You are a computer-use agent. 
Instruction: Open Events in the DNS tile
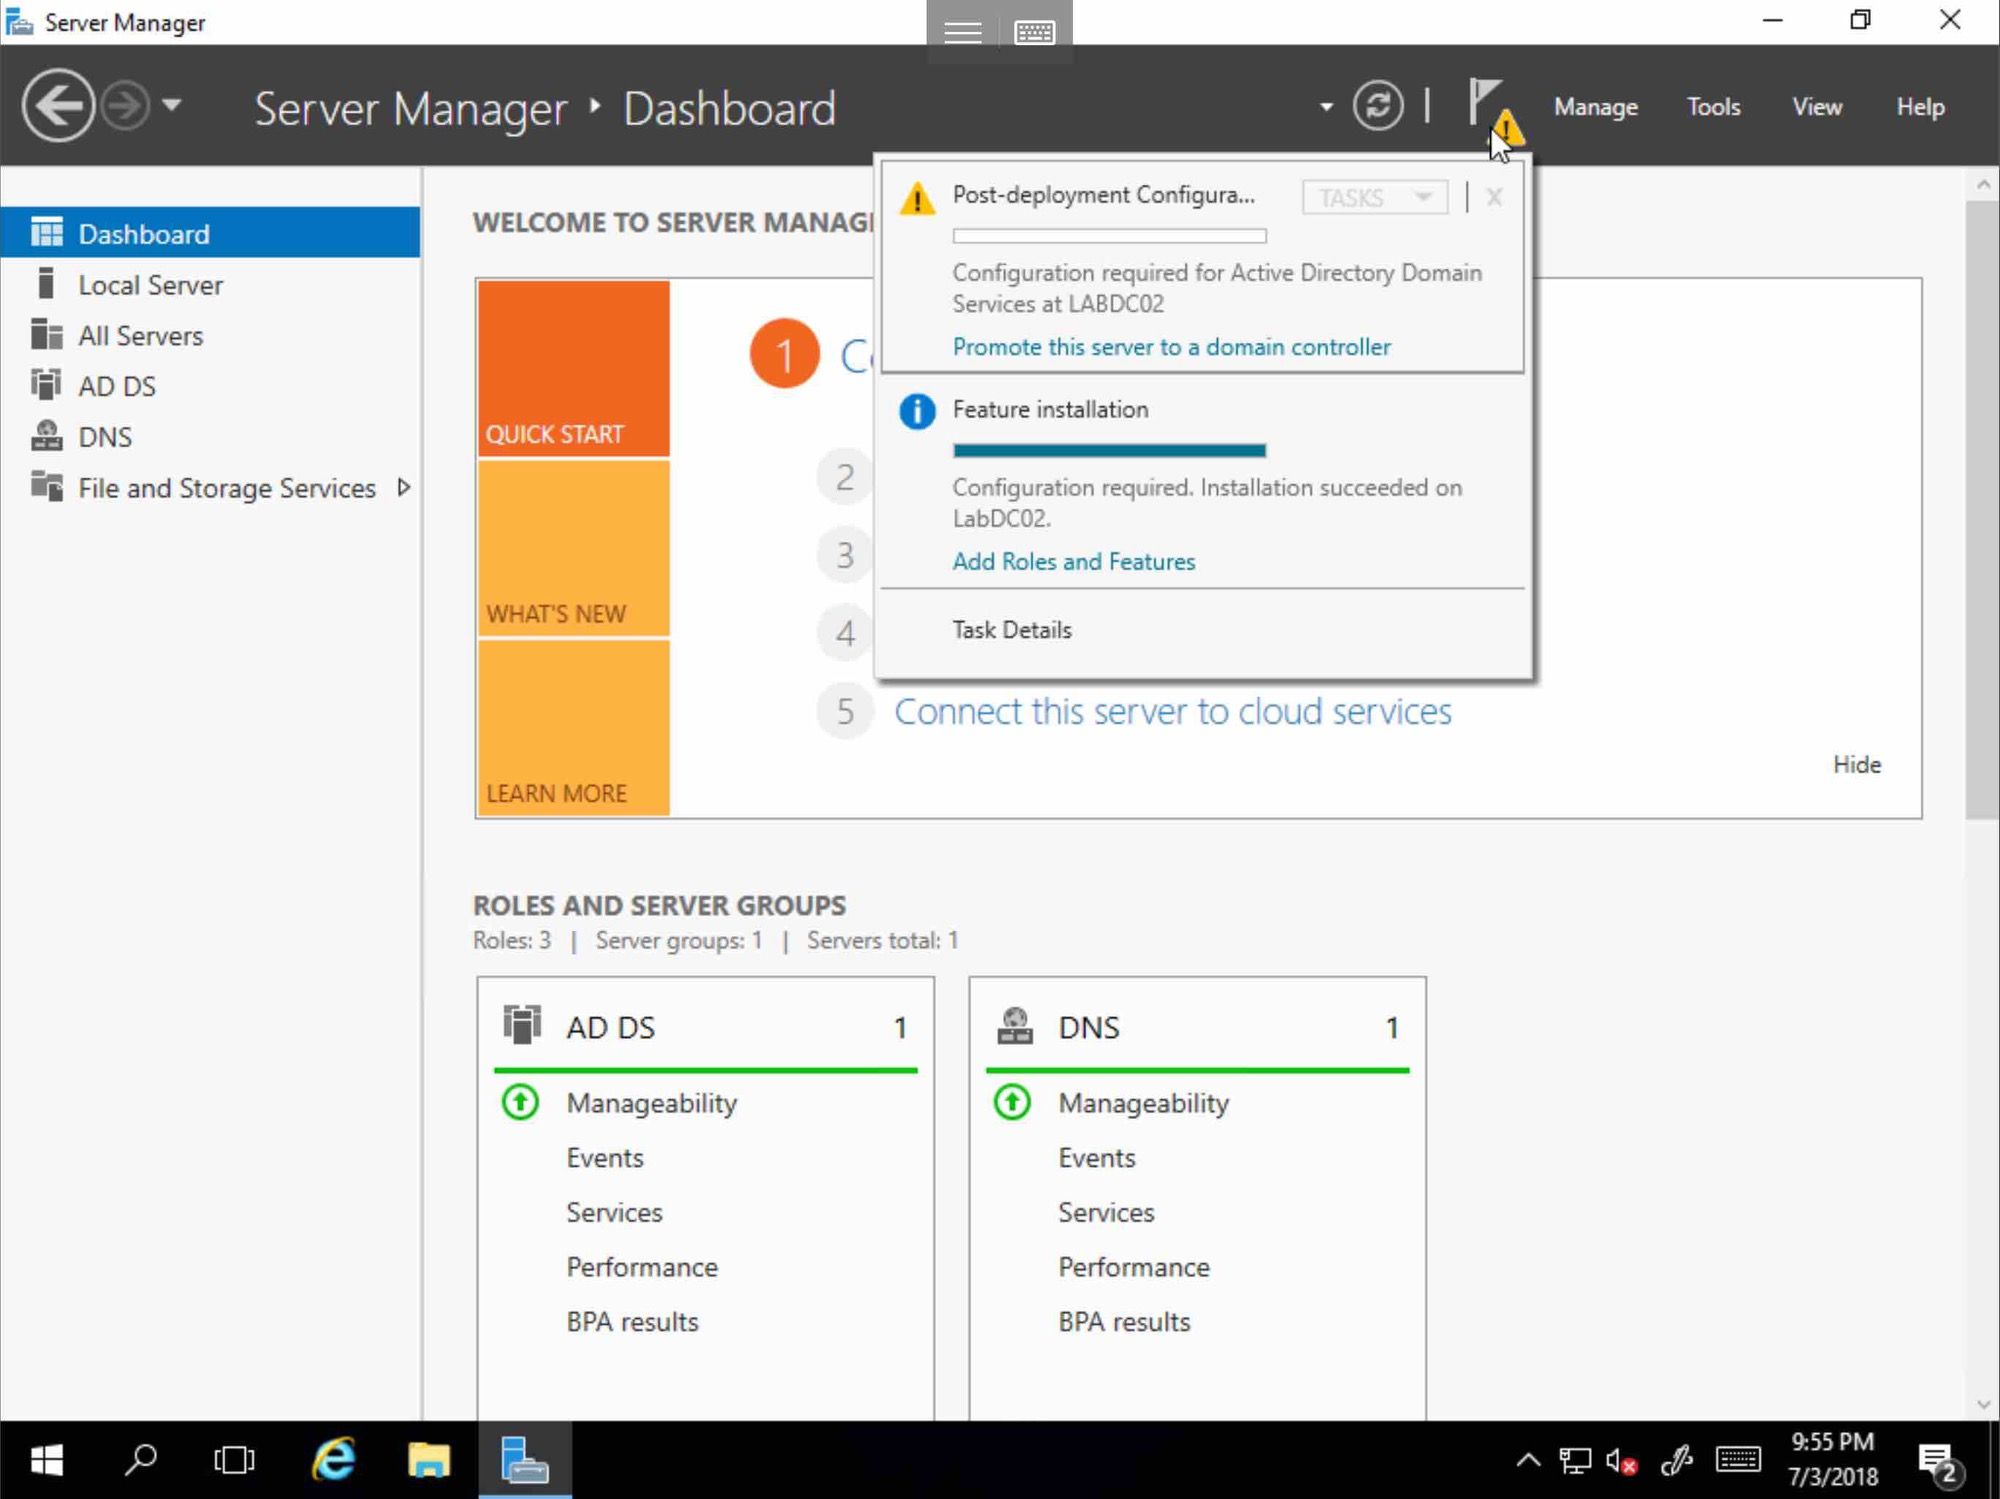tap(1096, 1158)
